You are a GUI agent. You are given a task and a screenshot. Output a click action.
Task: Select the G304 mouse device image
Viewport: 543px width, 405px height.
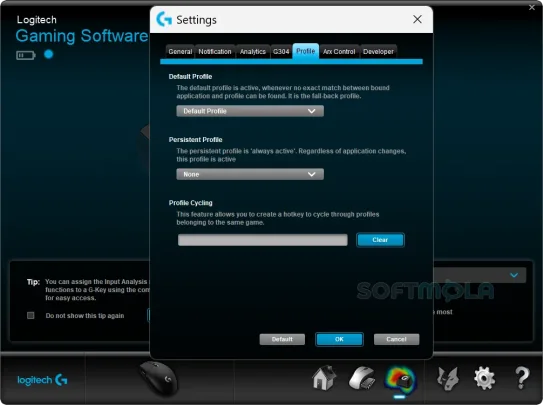(159, 378)
